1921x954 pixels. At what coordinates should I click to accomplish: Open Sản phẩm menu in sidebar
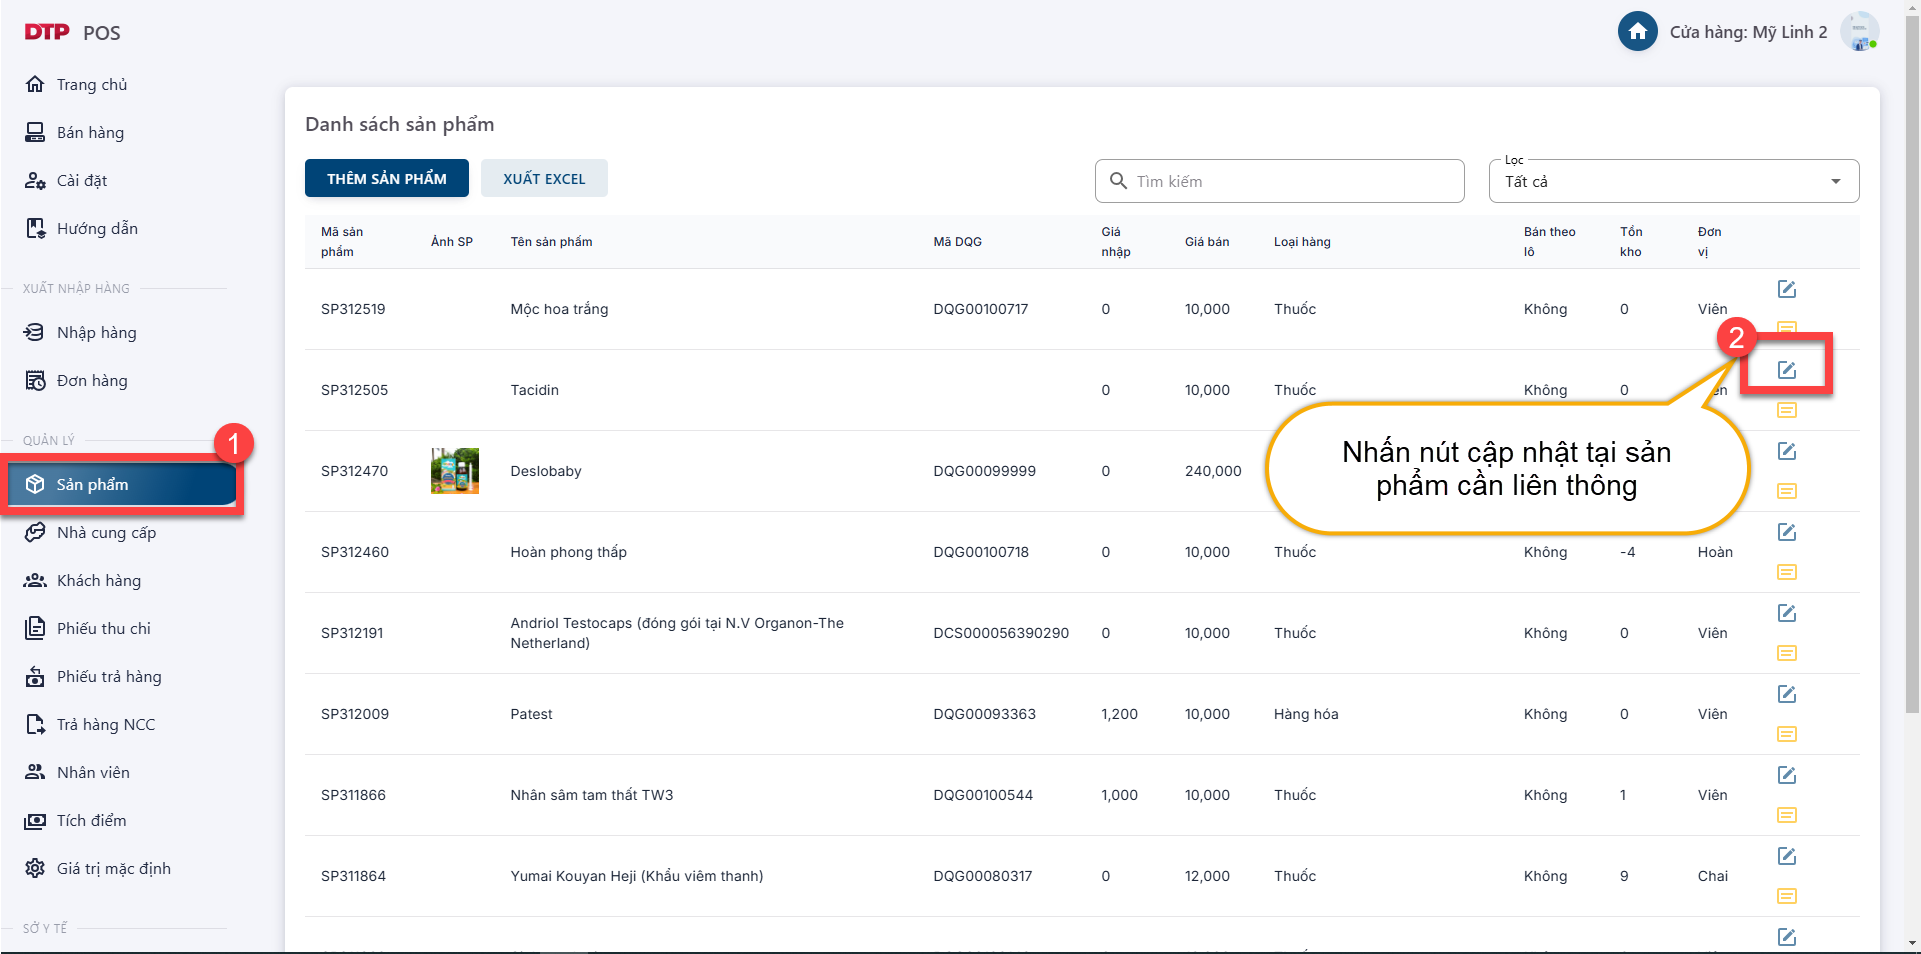click(122, 485)
